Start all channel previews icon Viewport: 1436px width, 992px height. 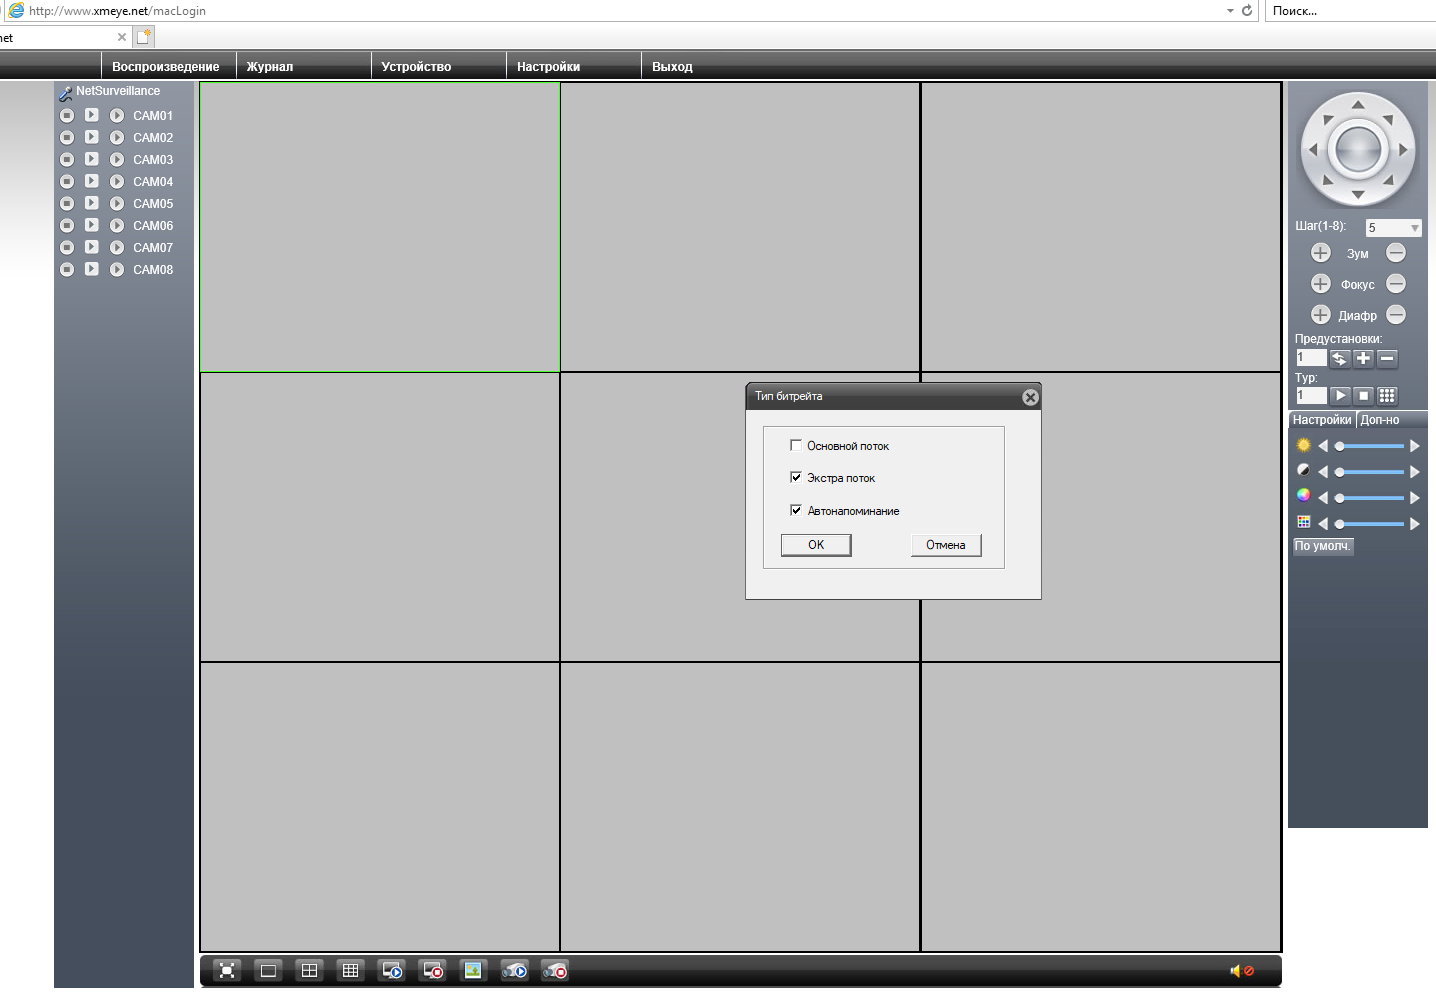click(392, 970)
